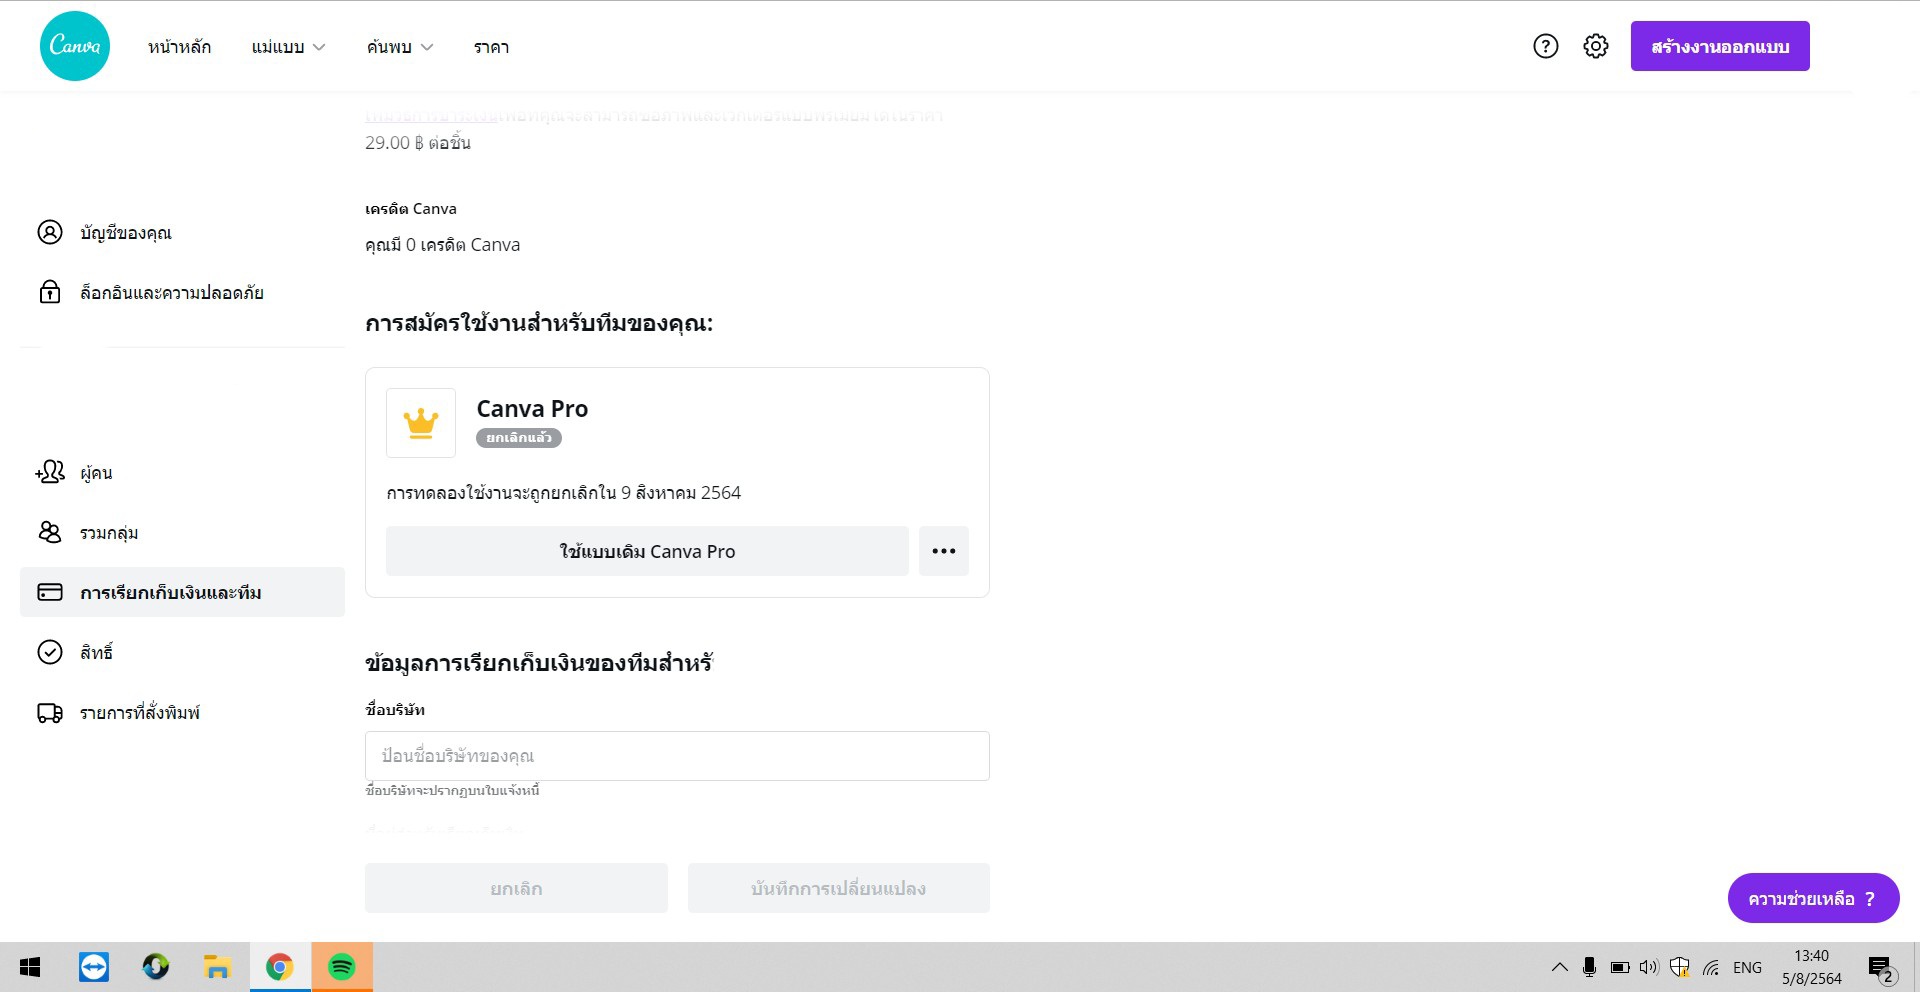Click the add people icon in sidebar
Viewport: 1920px width, 992px height.
click(x=50, y=472)
